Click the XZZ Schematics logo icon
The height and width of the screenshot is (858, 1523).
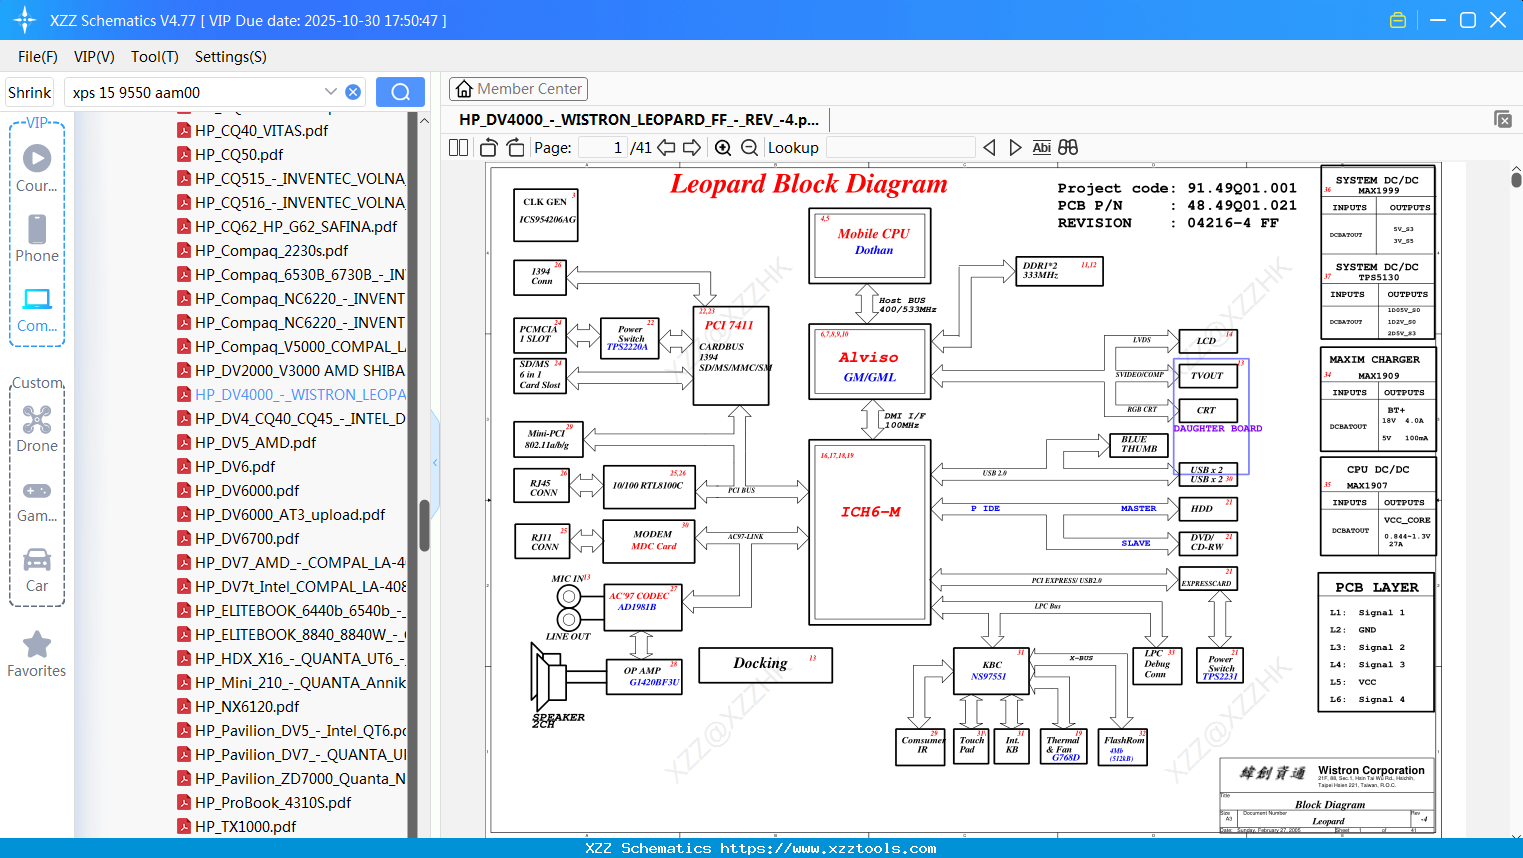[25, 20]
